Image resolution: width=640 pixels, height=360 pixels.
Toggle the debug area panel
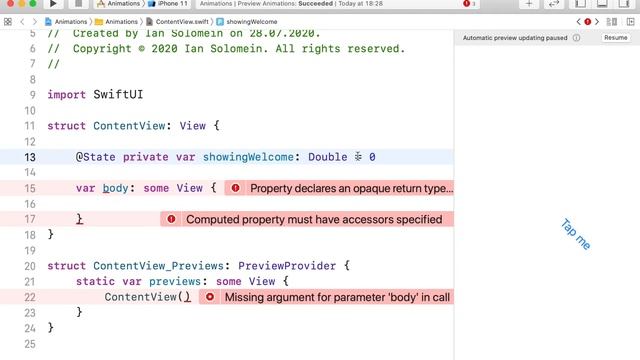tap(602, 4)
